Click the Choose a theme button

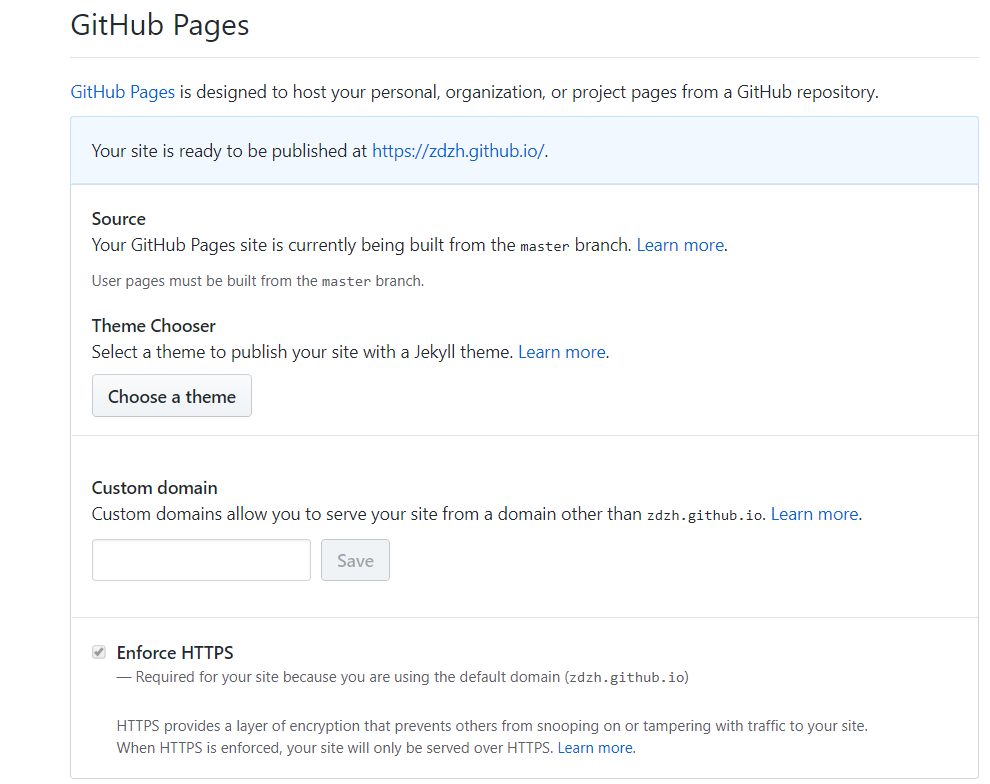click(172, 396)
